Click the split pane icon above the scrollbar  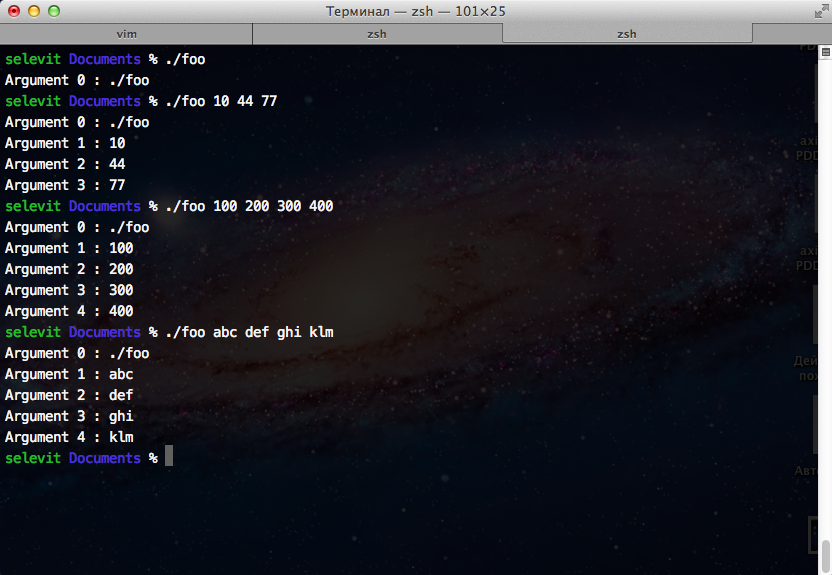[825, 50]
